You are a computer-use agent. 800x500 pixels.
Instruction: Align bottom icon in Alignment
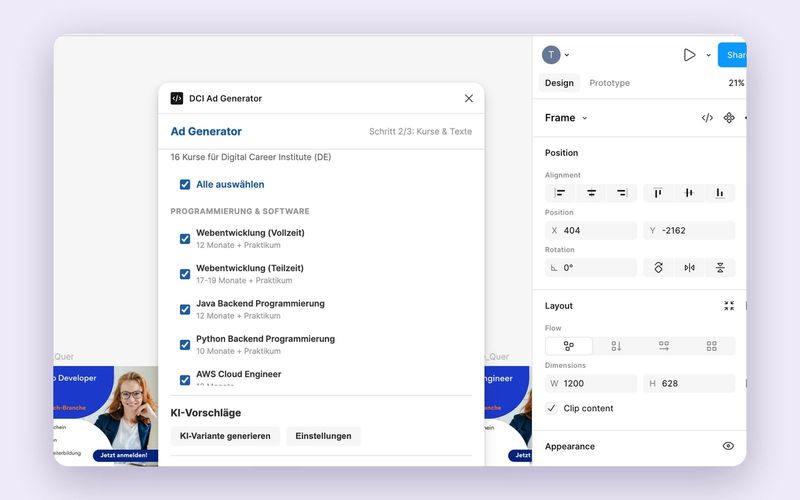pos(720,193)
